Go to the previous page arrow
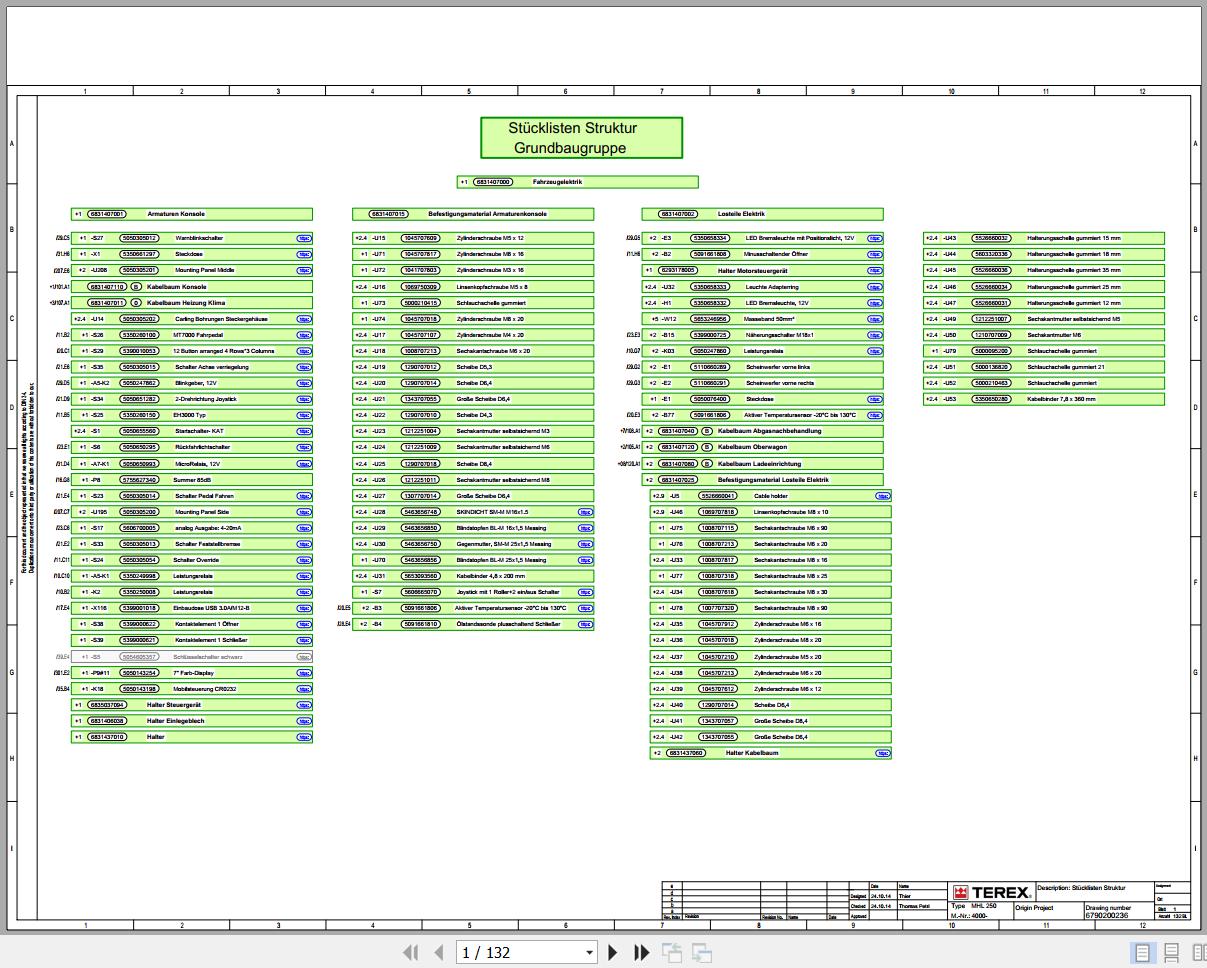The image size is (1207, 968). 438,952
